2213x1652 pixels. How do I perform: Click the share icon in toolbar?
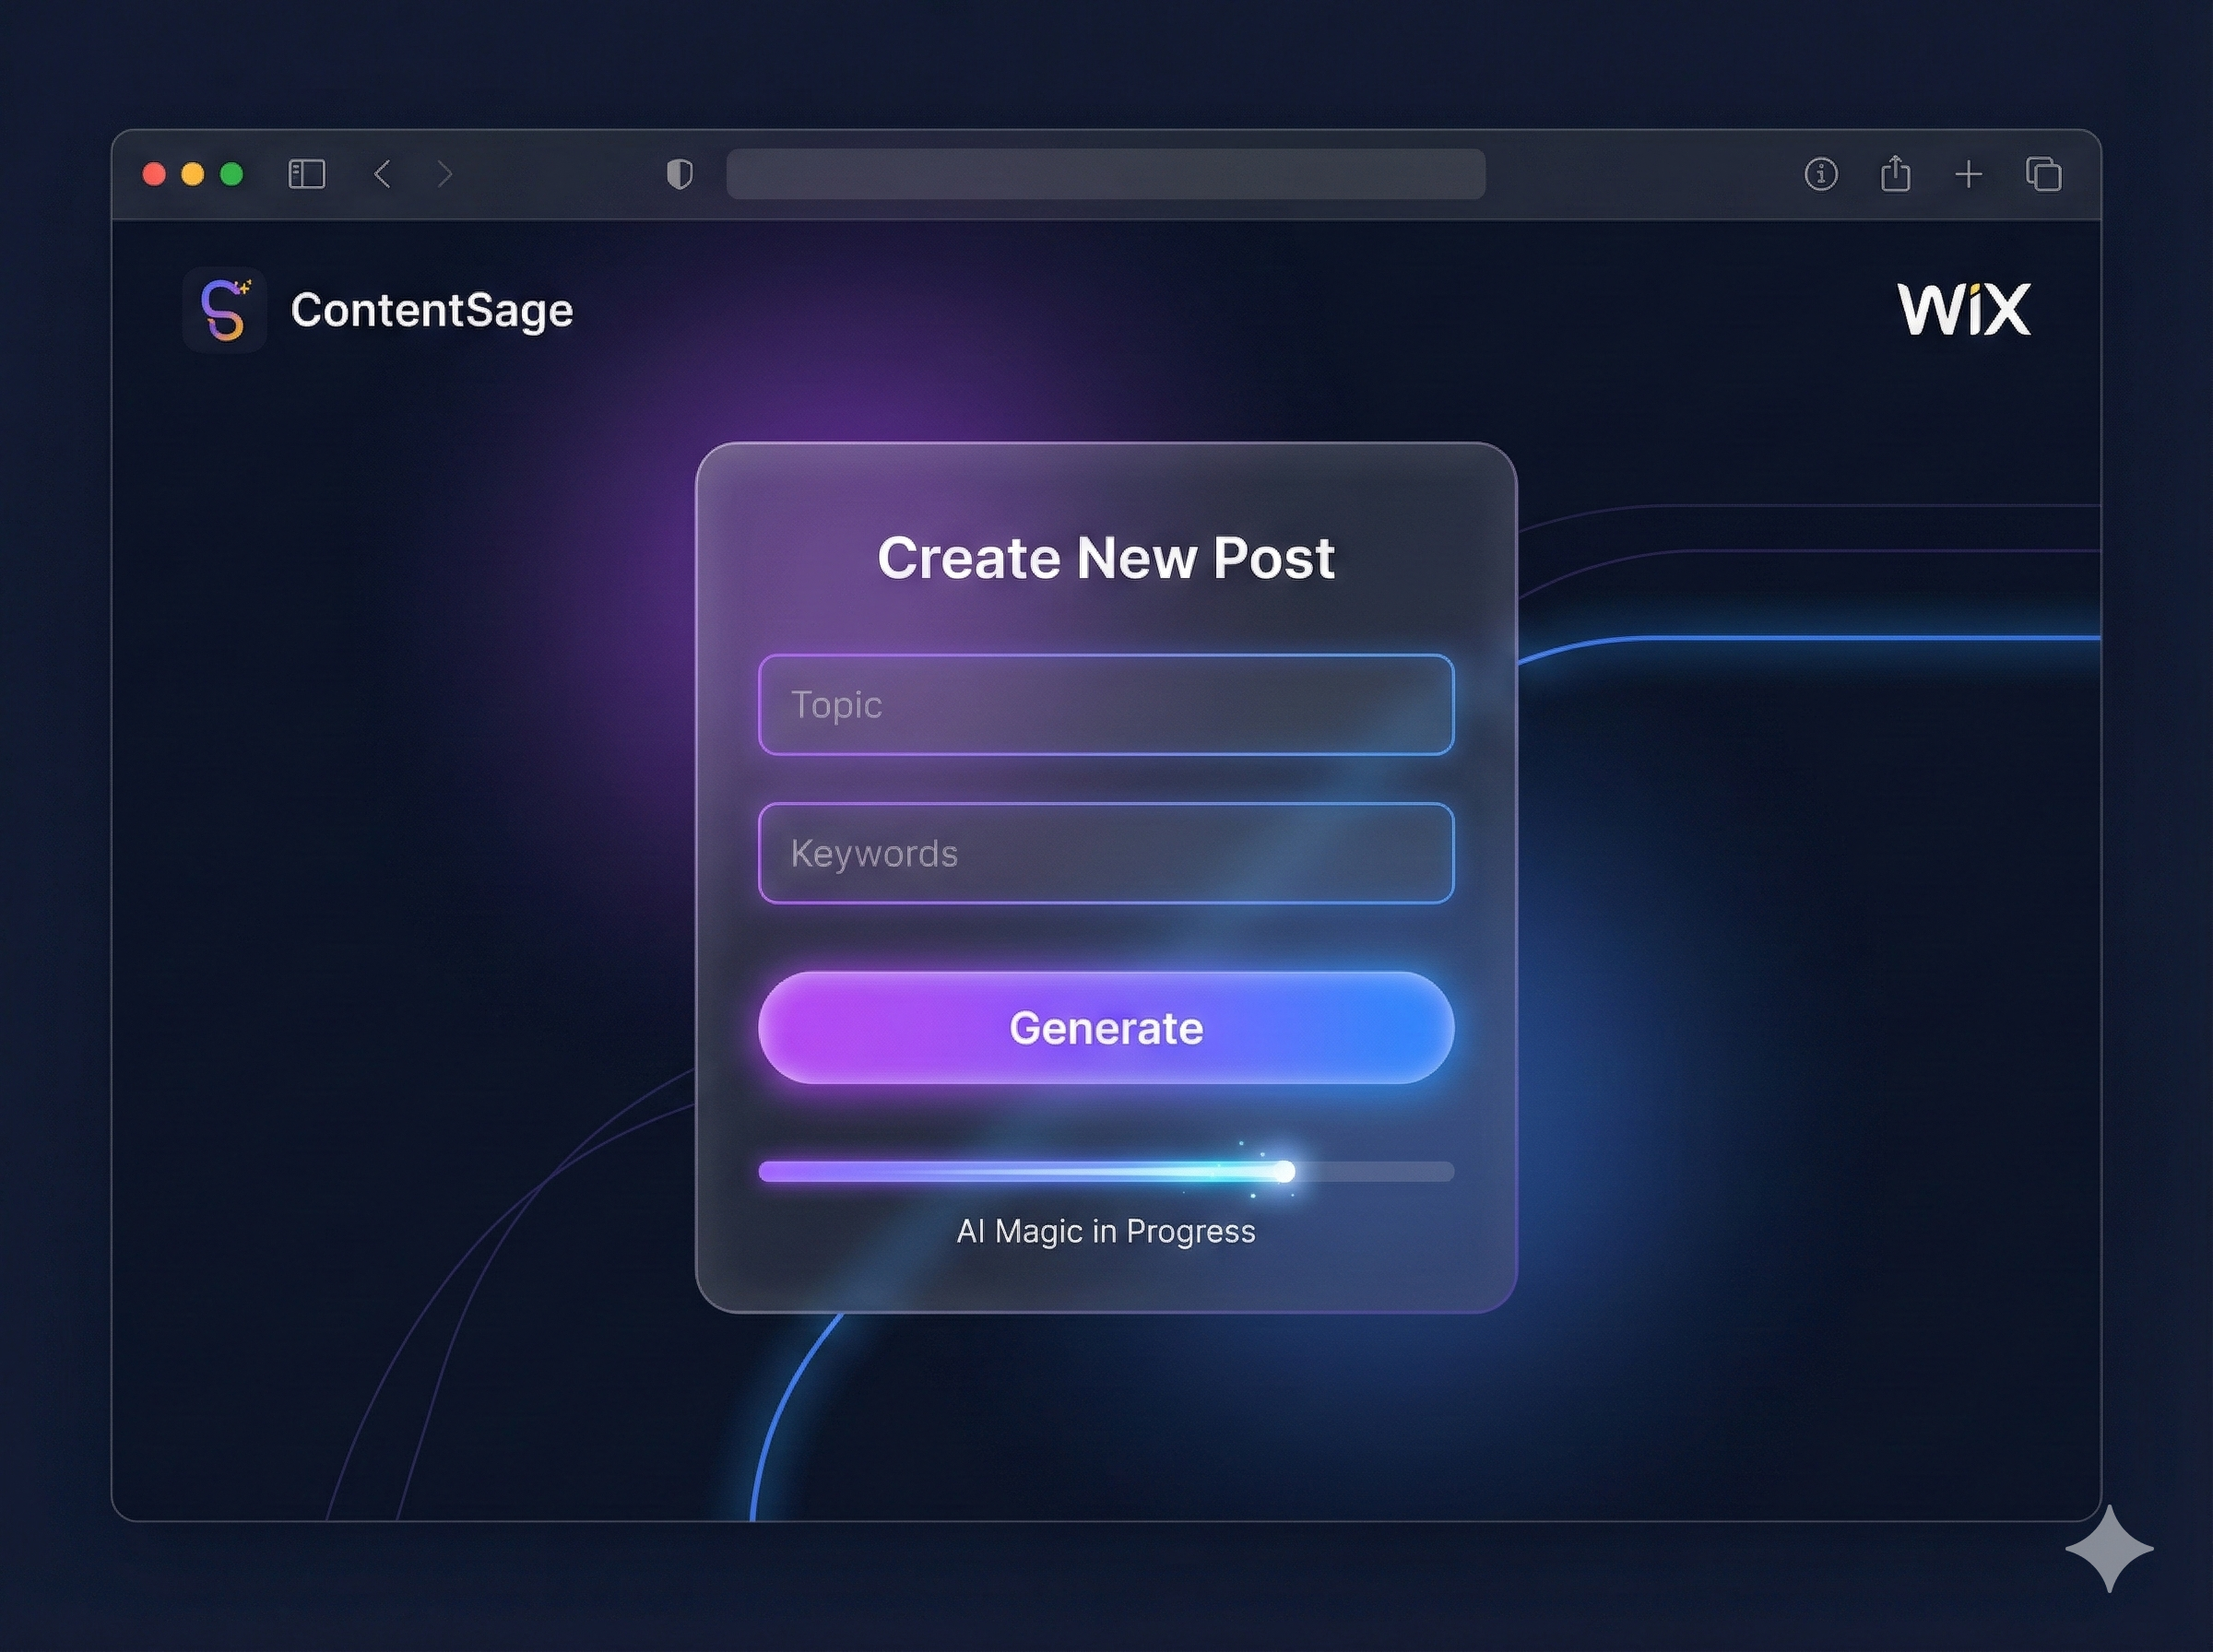pyautogui.click(x=1895, y=174)
